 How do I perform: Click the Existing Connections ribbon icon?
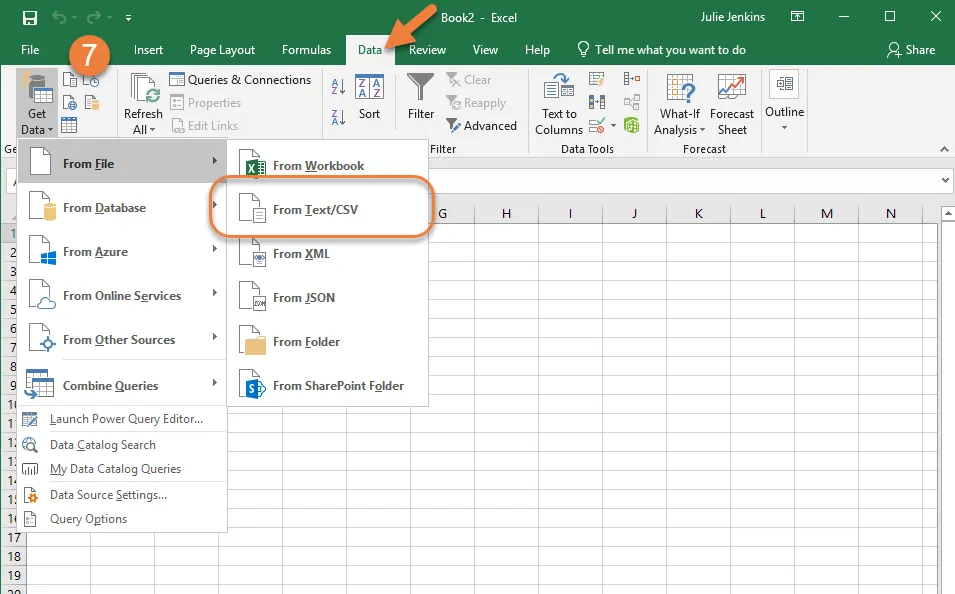tap(92, 103)
